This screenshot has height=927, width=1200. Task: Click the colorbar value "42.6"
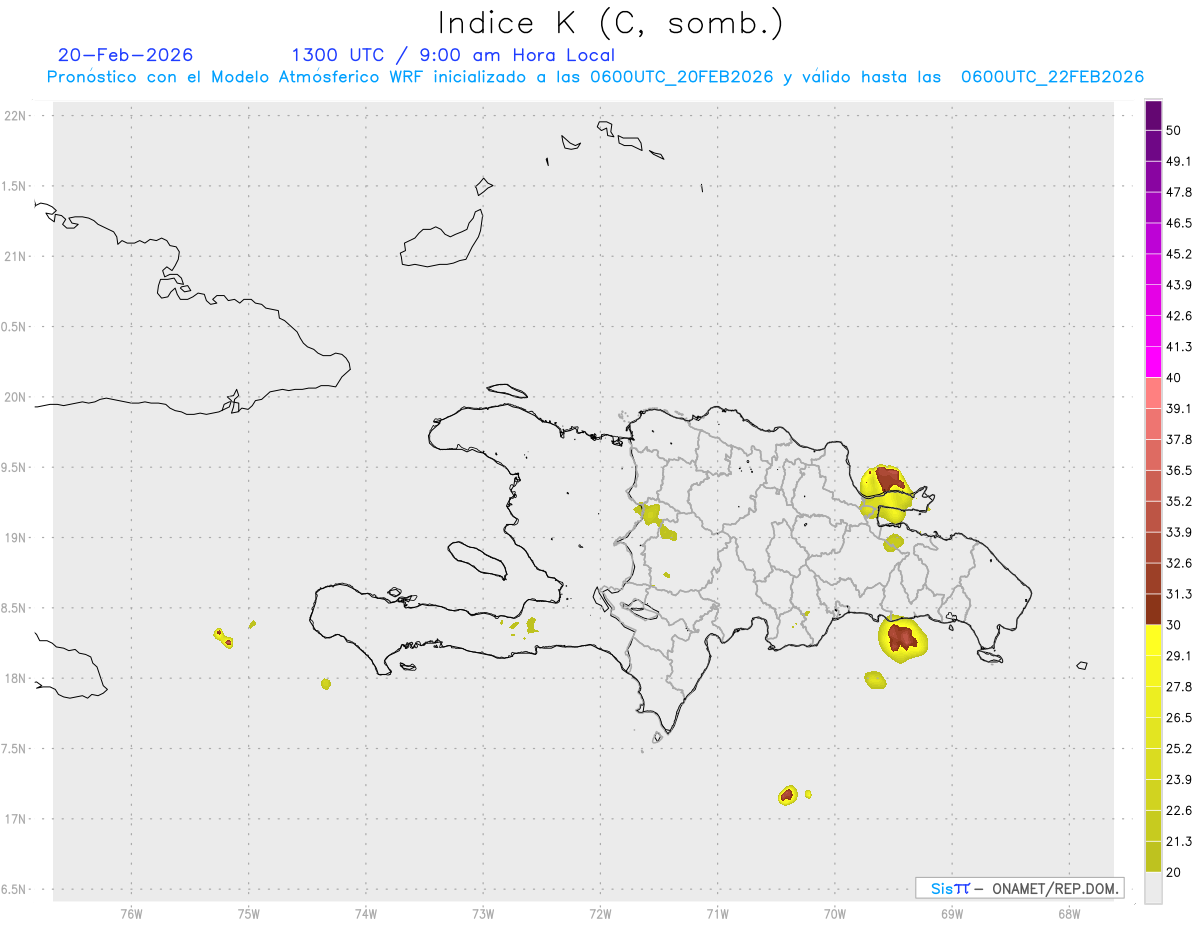(x=1179, y=316)
